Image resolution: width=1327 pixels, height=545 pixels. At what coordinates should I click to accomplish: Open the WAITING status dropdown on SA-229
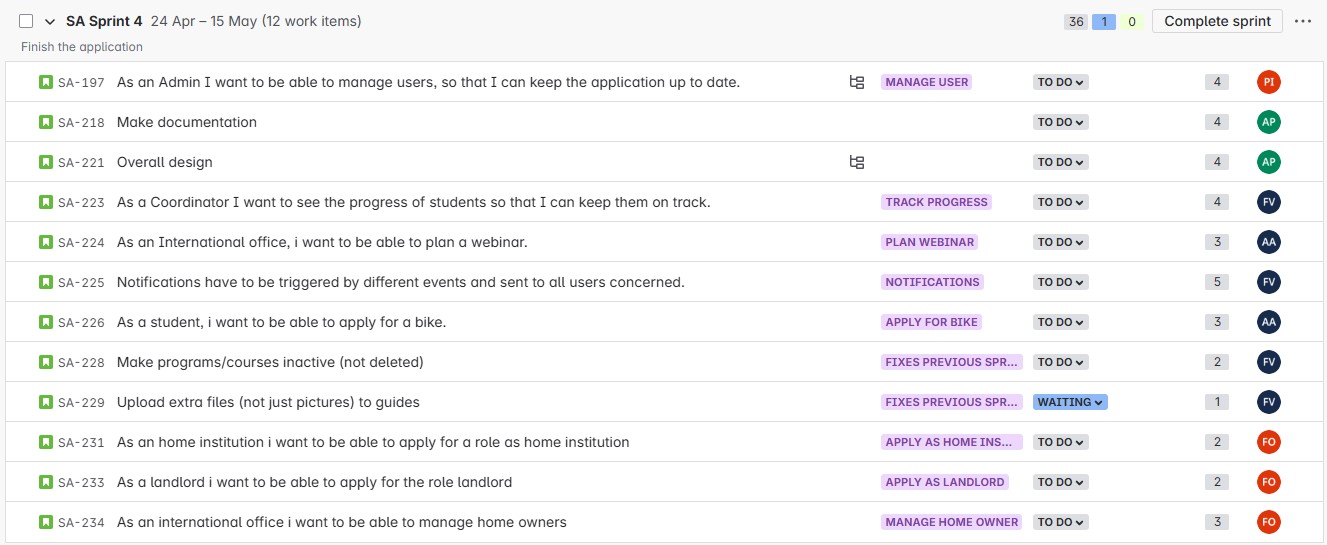pos(1070,402)
